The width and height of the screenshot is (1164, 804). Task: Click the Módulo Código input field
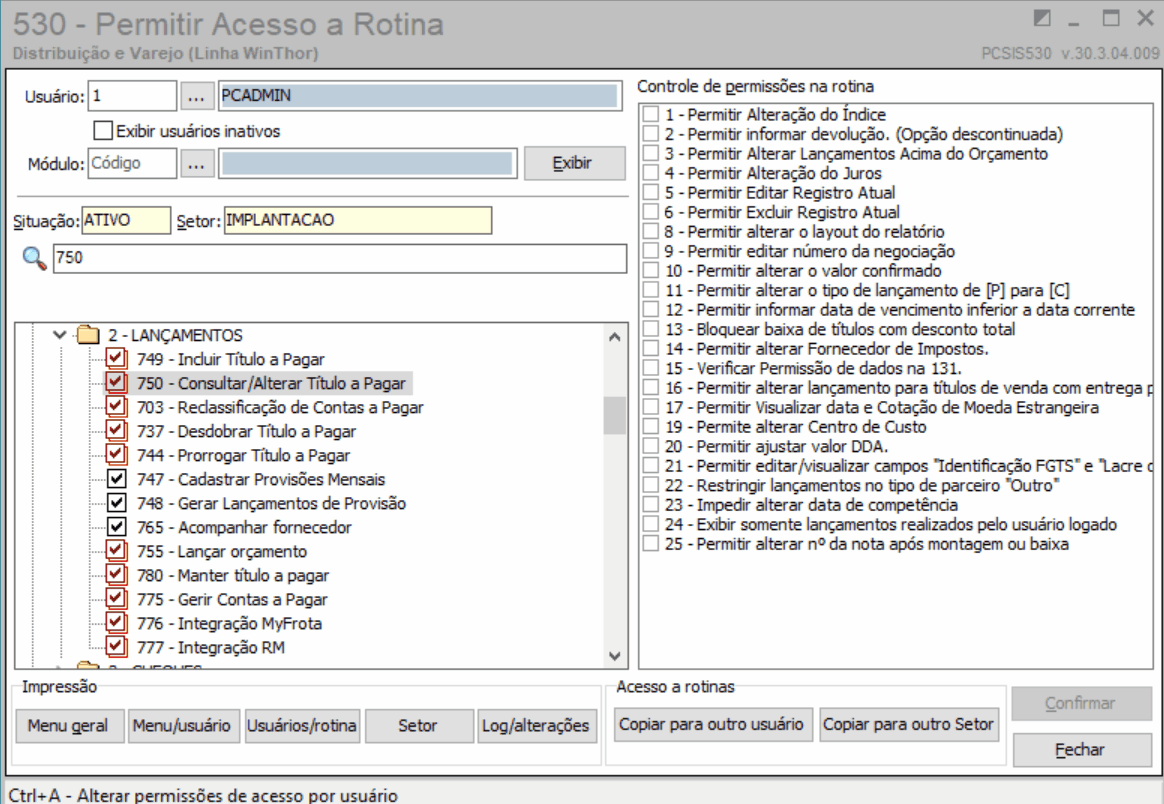pyautogui.click(x=132, y=163)
